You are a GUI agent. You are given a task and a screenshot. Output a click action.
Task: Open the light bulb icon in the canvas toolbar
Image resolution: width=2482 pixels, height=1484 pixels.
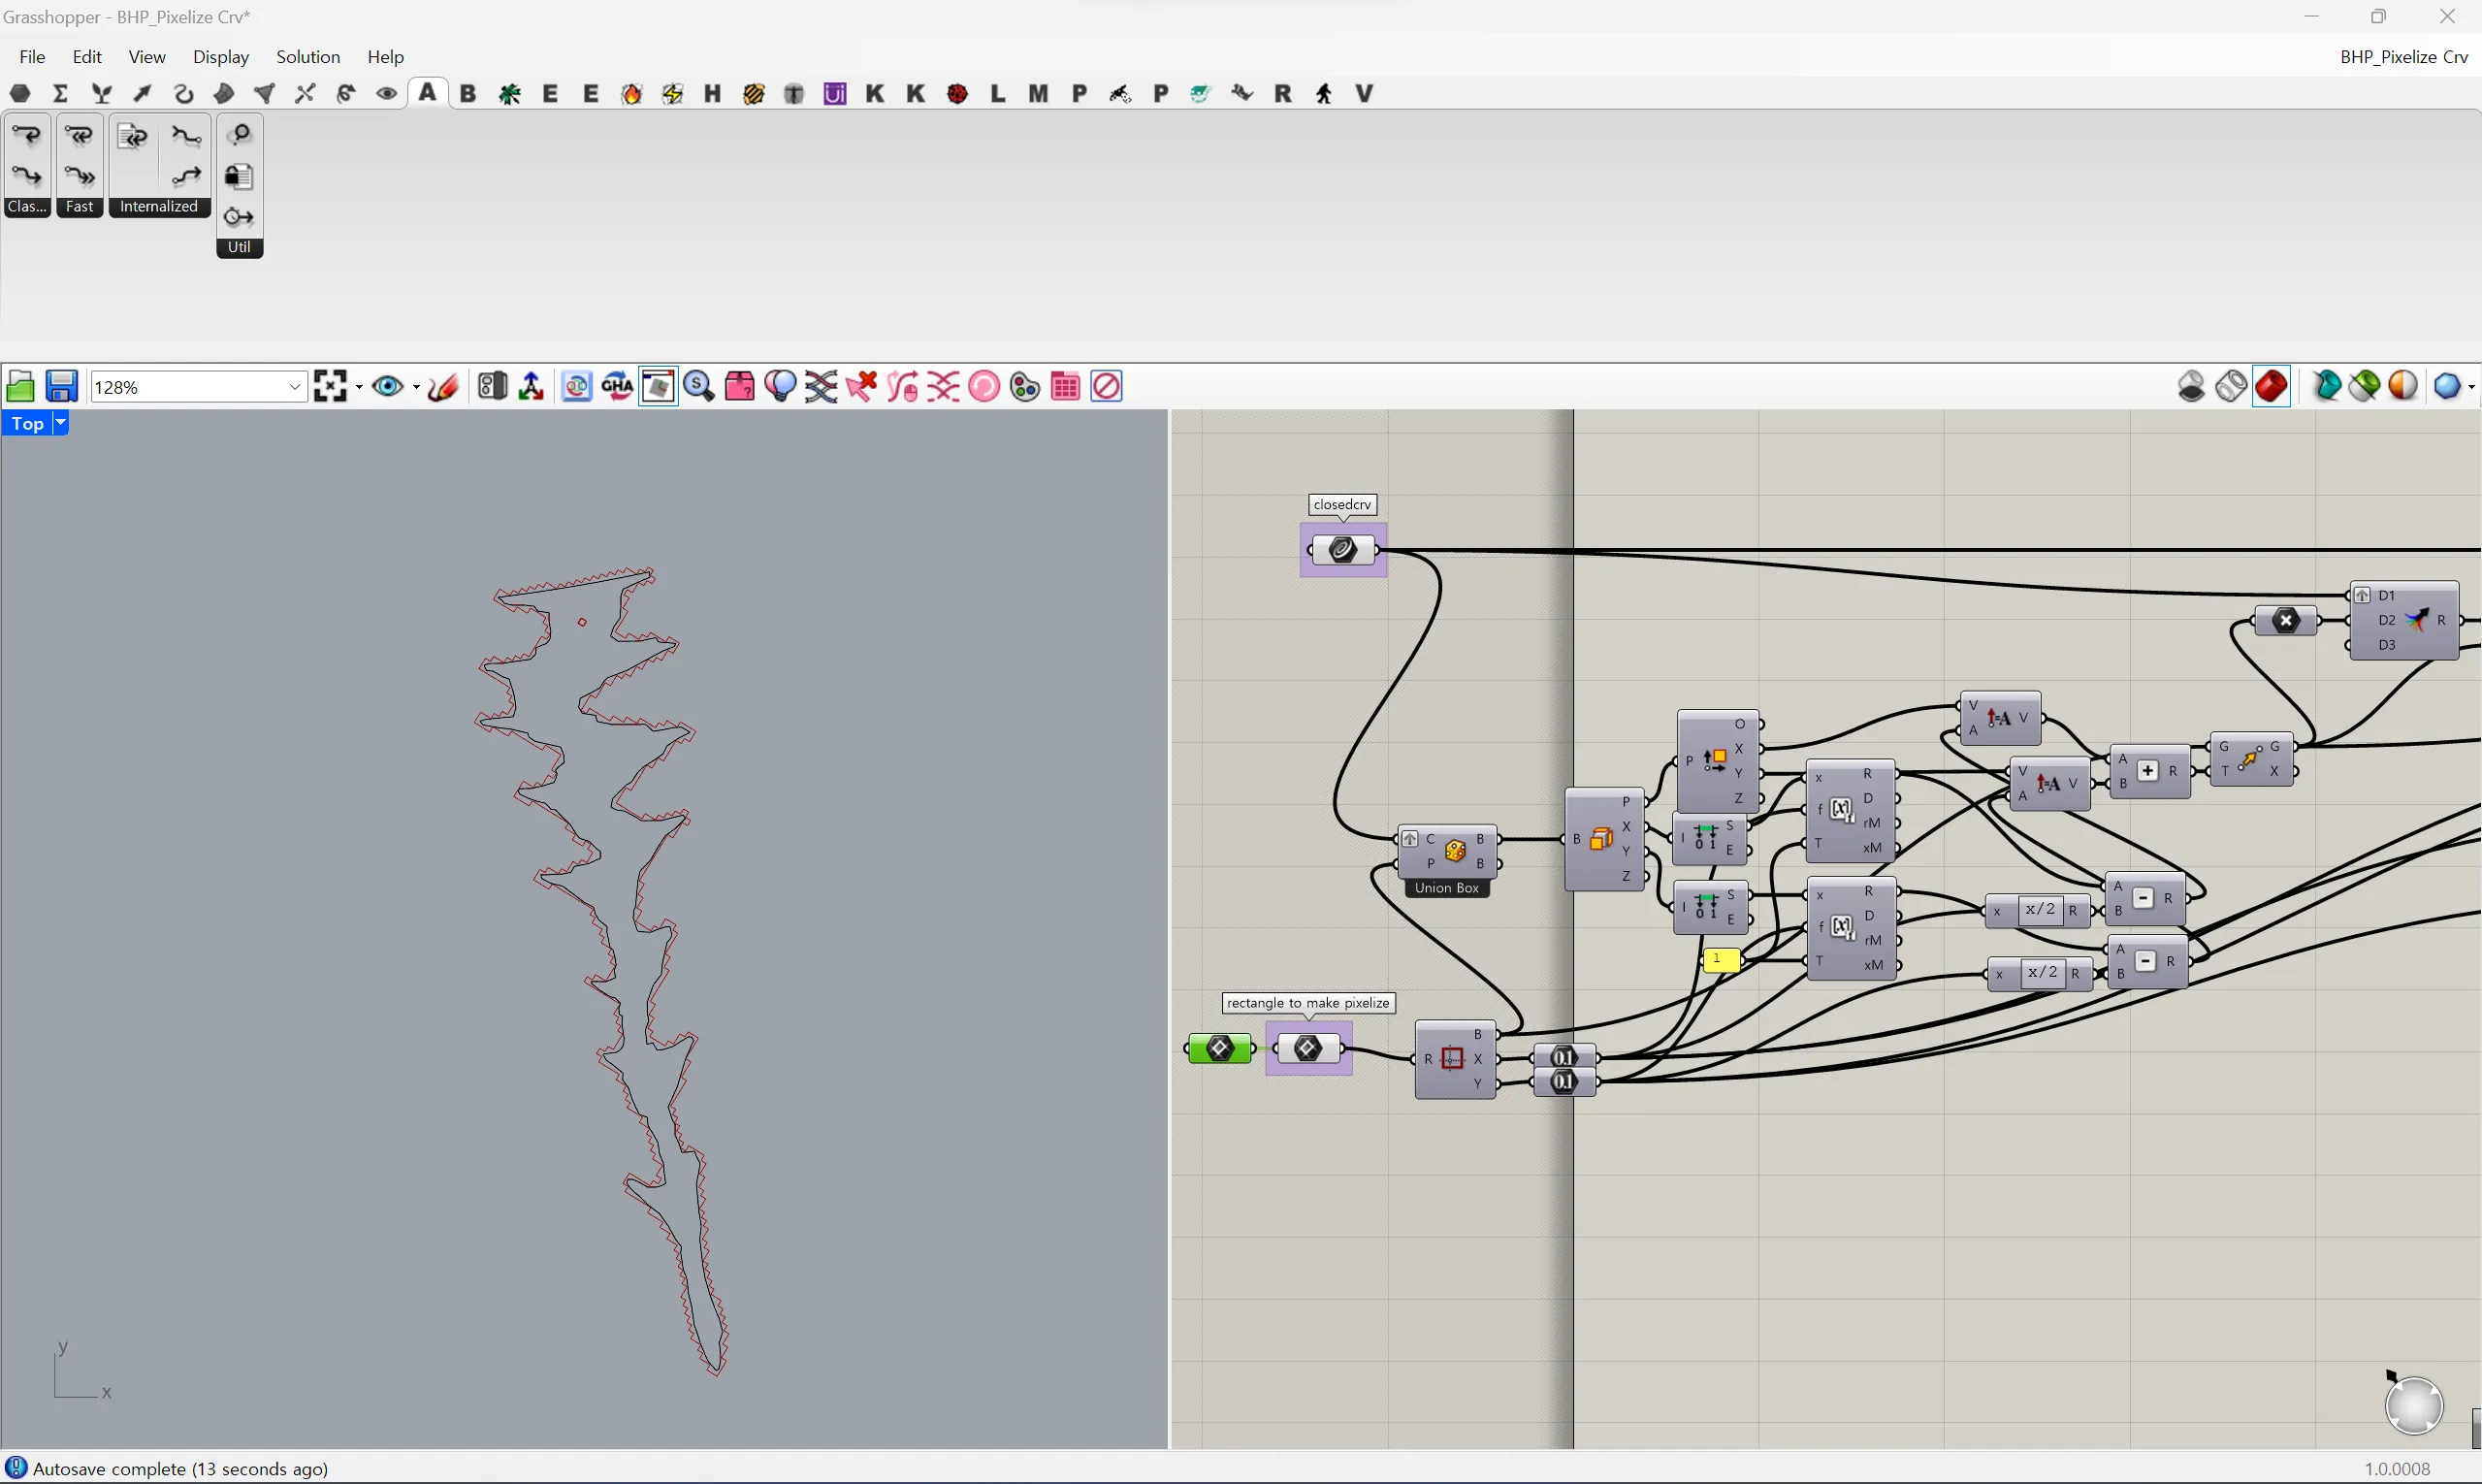(780, 386)
